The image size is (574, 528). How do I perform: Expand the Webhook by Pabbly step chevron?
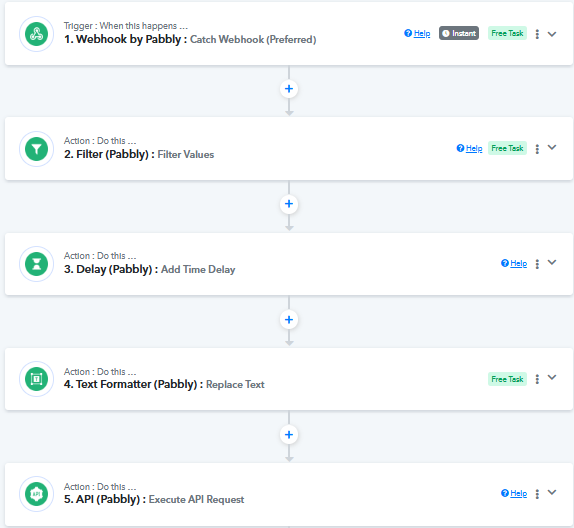[x=552, y=34]
